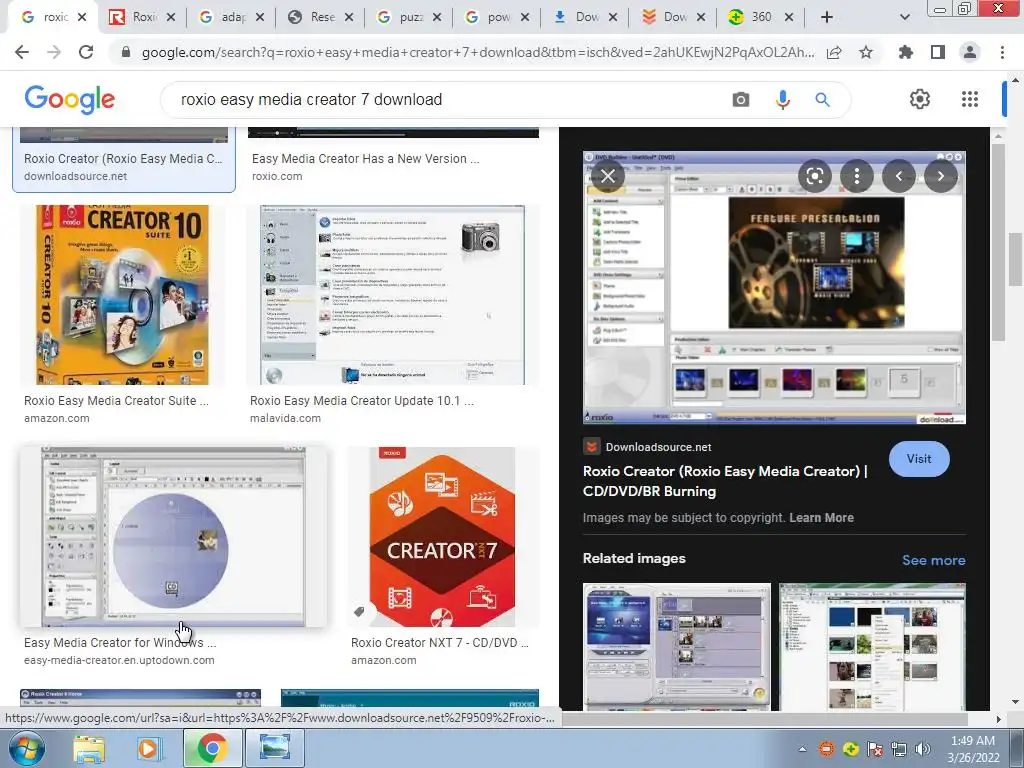Click the malavida.com source text
The image size is (1024, 768).
point(285,418)
